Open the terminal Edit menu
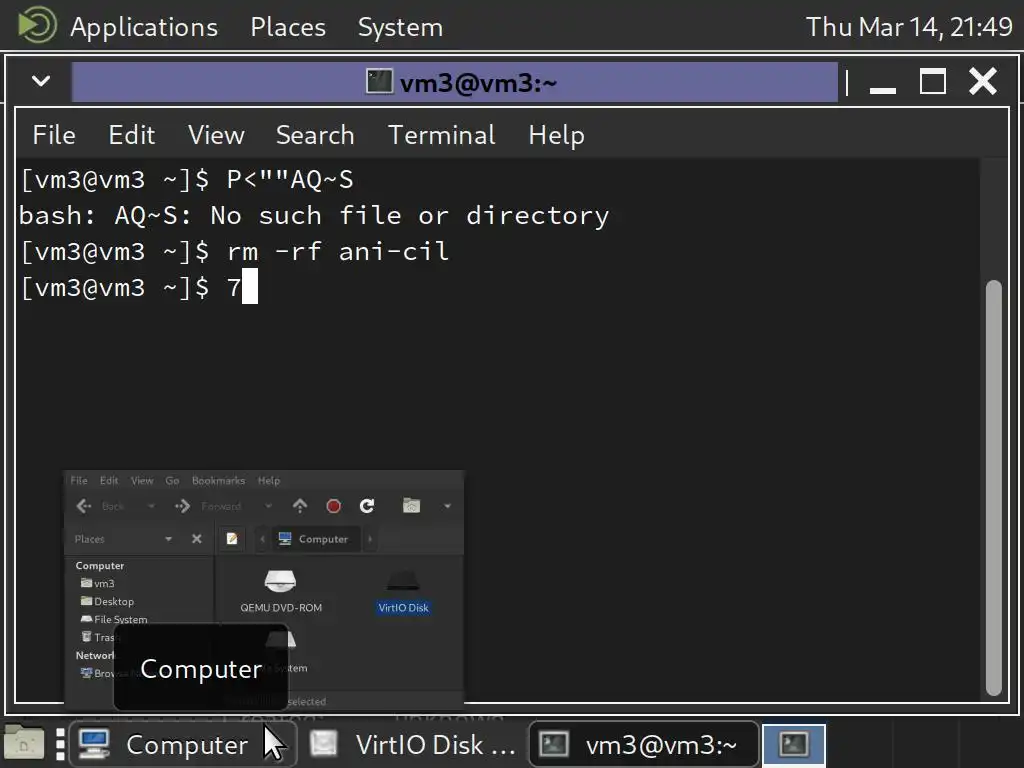This screenshot has width=1024, height=768. pos(132,135)
